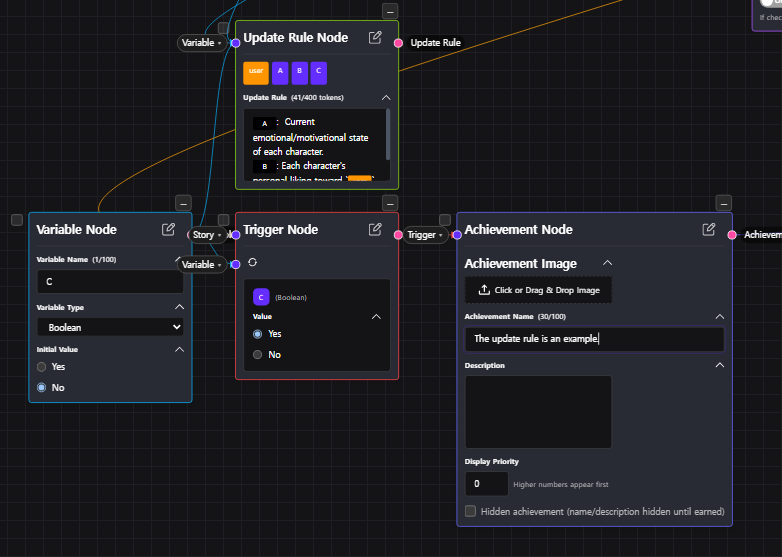This screenshot has height=557, width=782.
Task: Click the Variable Name input field
Action: click(110, 282)
